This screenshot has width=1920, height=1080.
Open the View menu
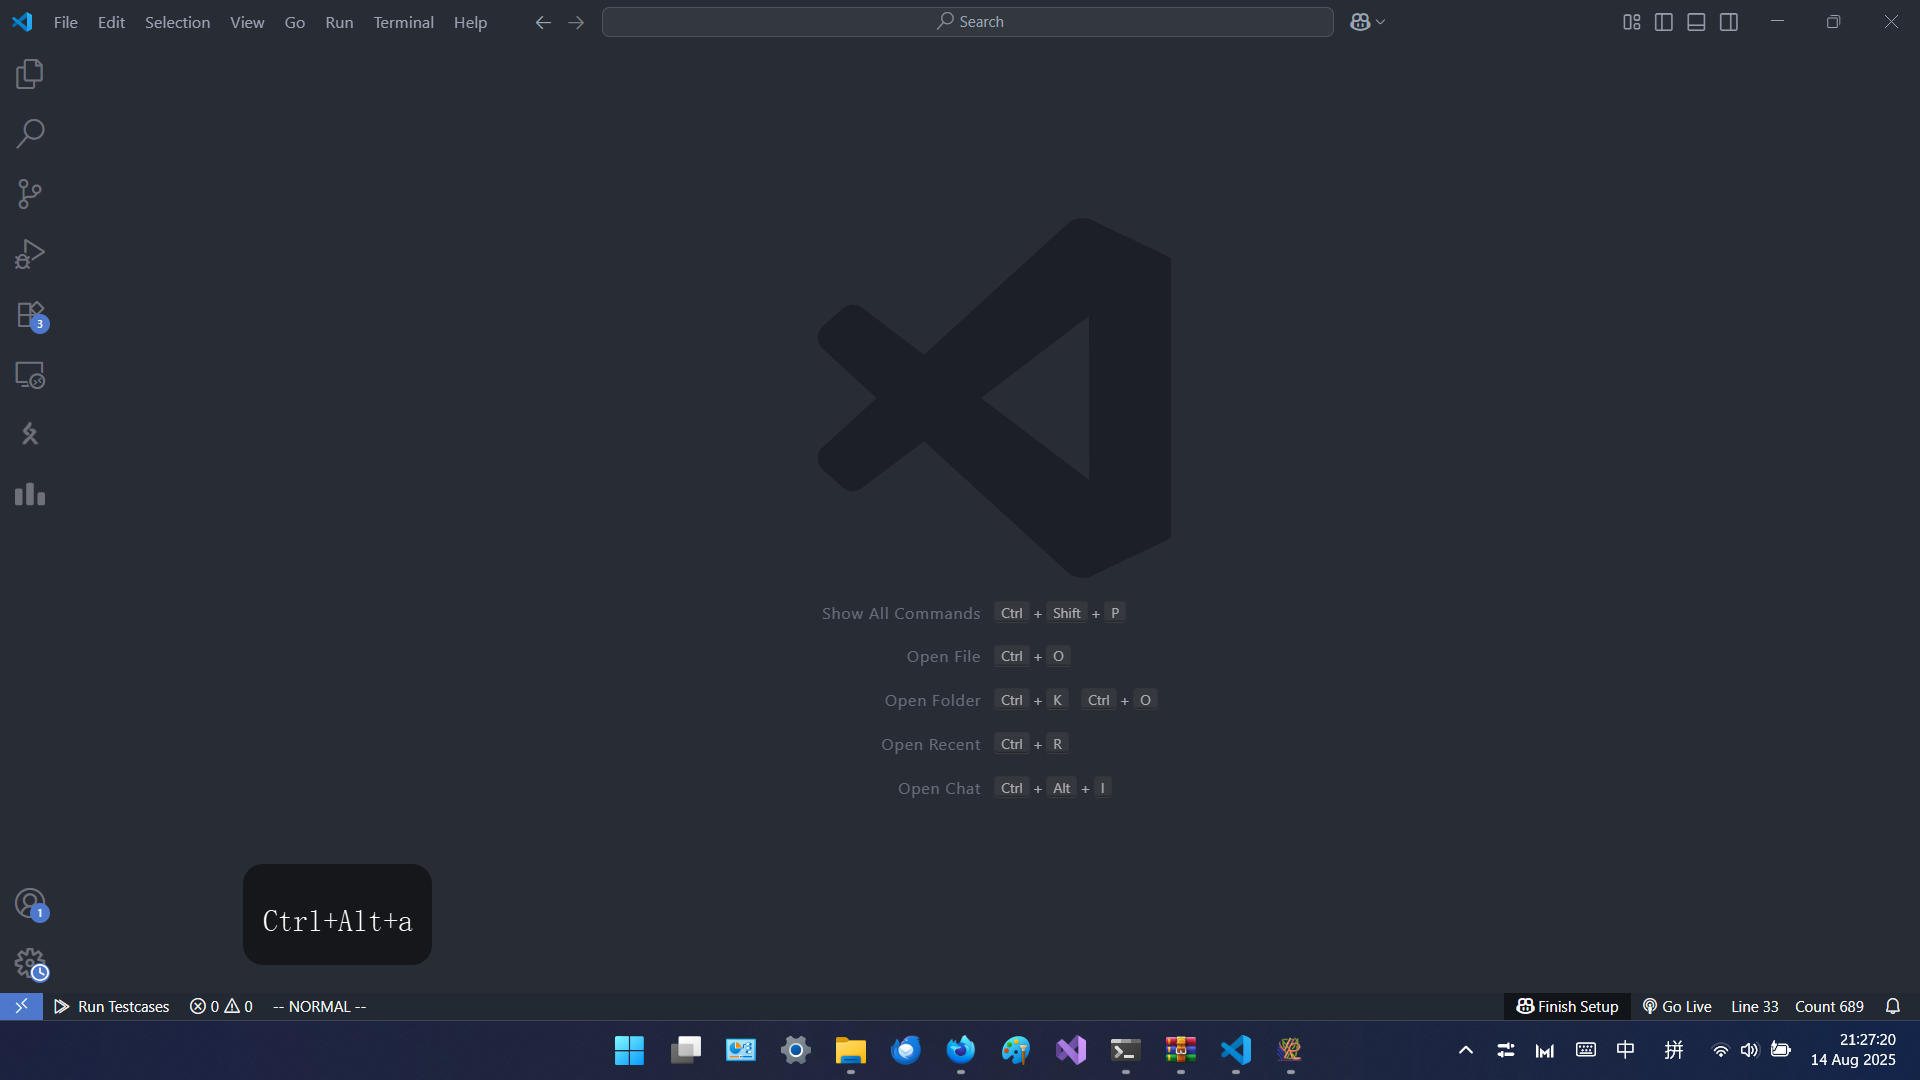[247, 22]
